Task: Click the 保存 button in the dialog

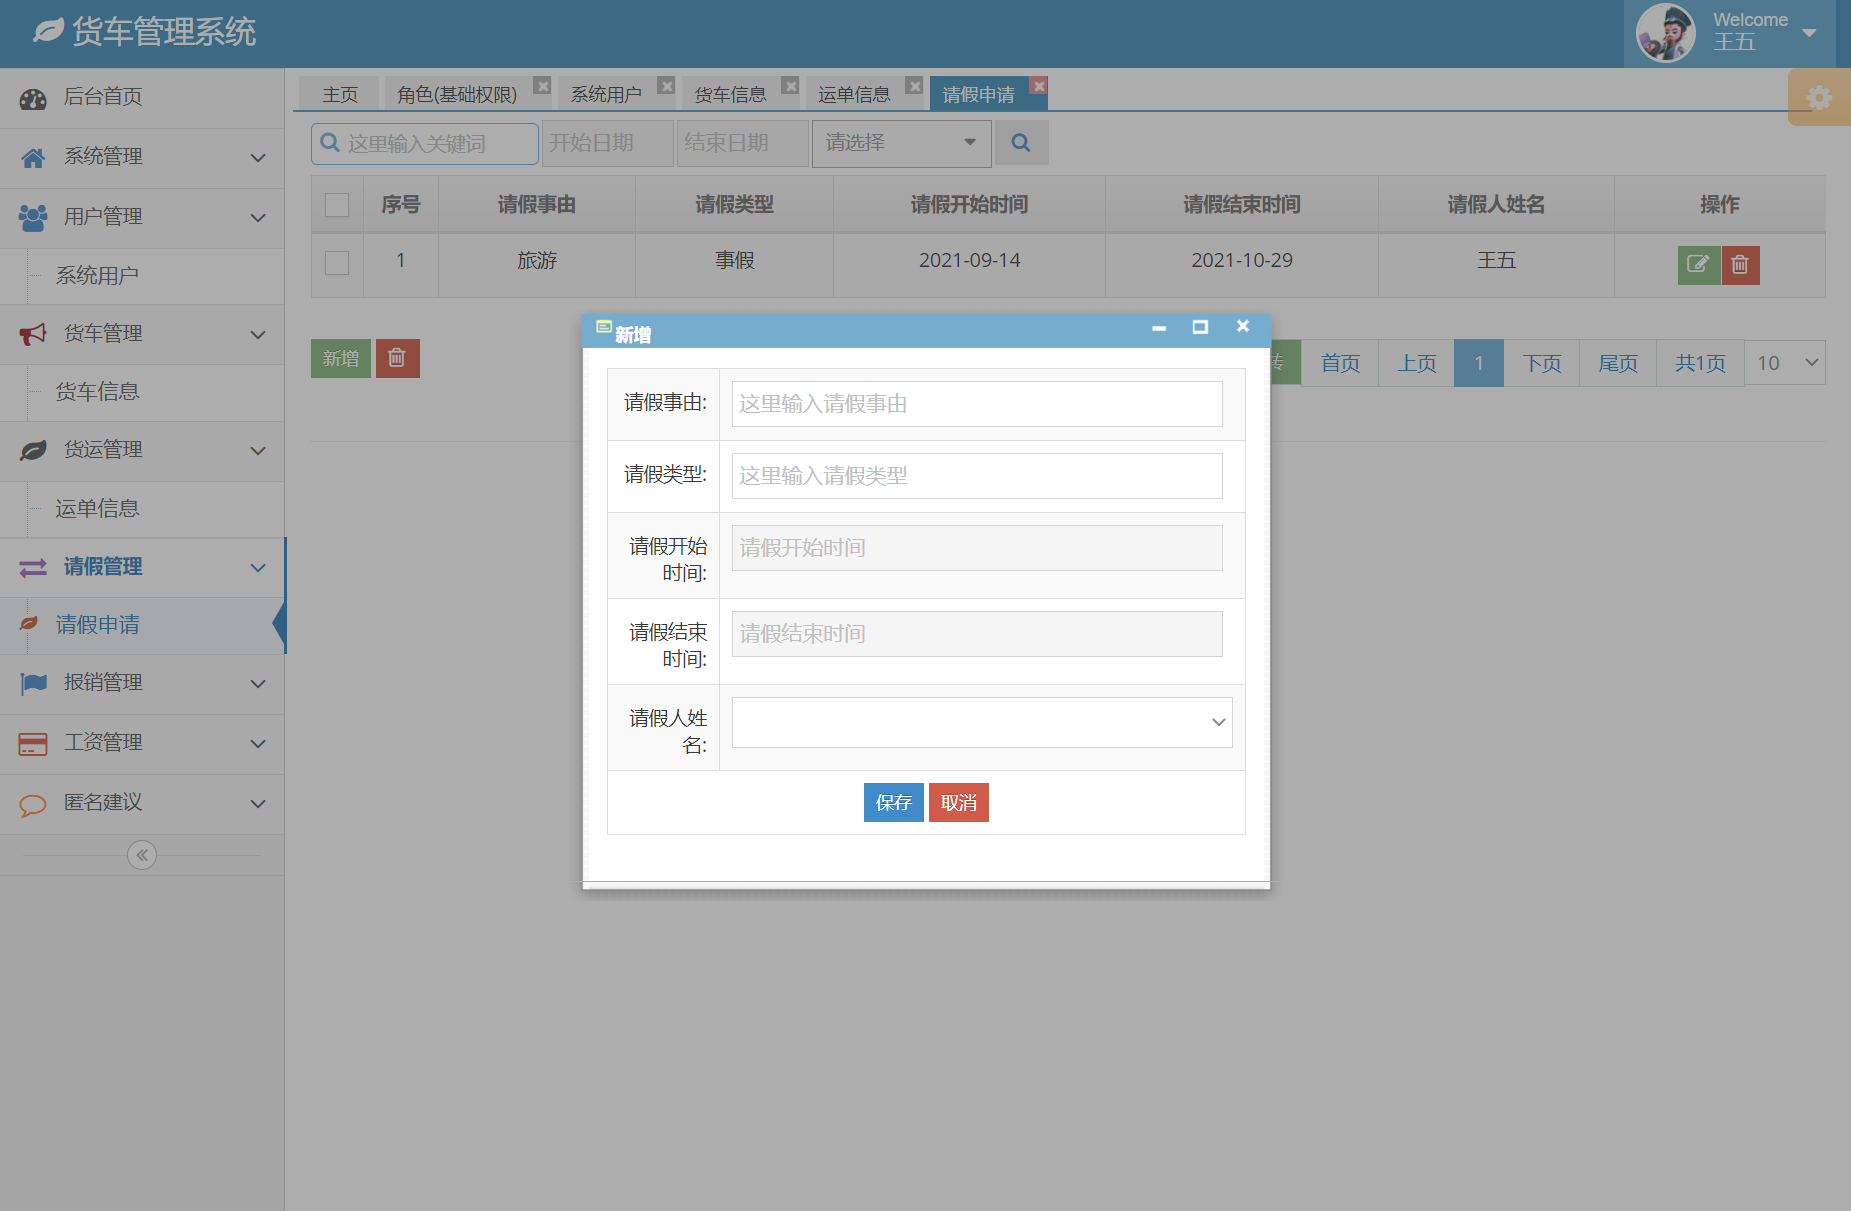Action: pyautogui.click(x=893, y=802)
